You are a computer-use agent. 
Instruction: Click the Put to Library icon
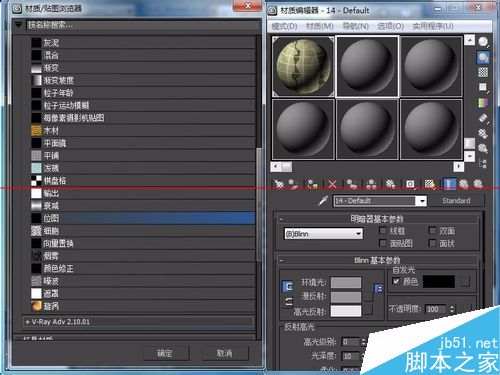click(x=390, y=184)
